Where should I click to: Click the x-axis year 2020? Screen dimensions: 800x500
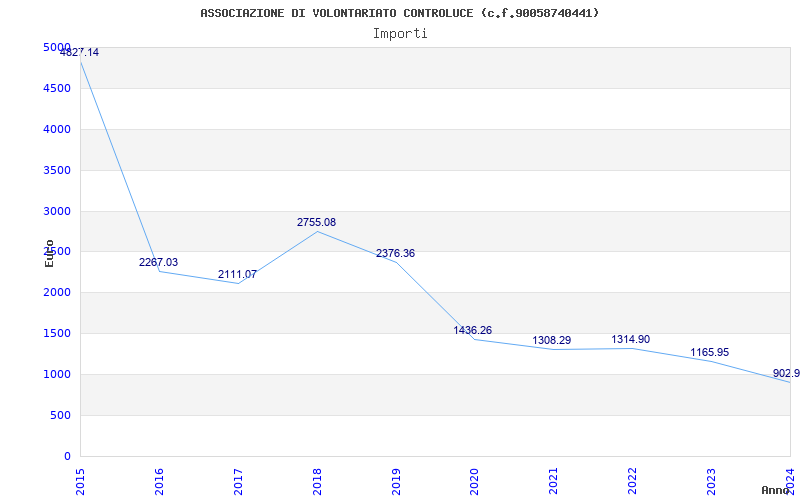474,482
